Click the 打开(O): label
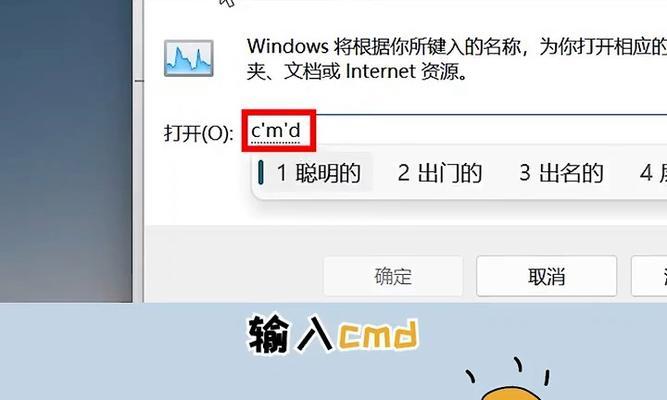 199,133
